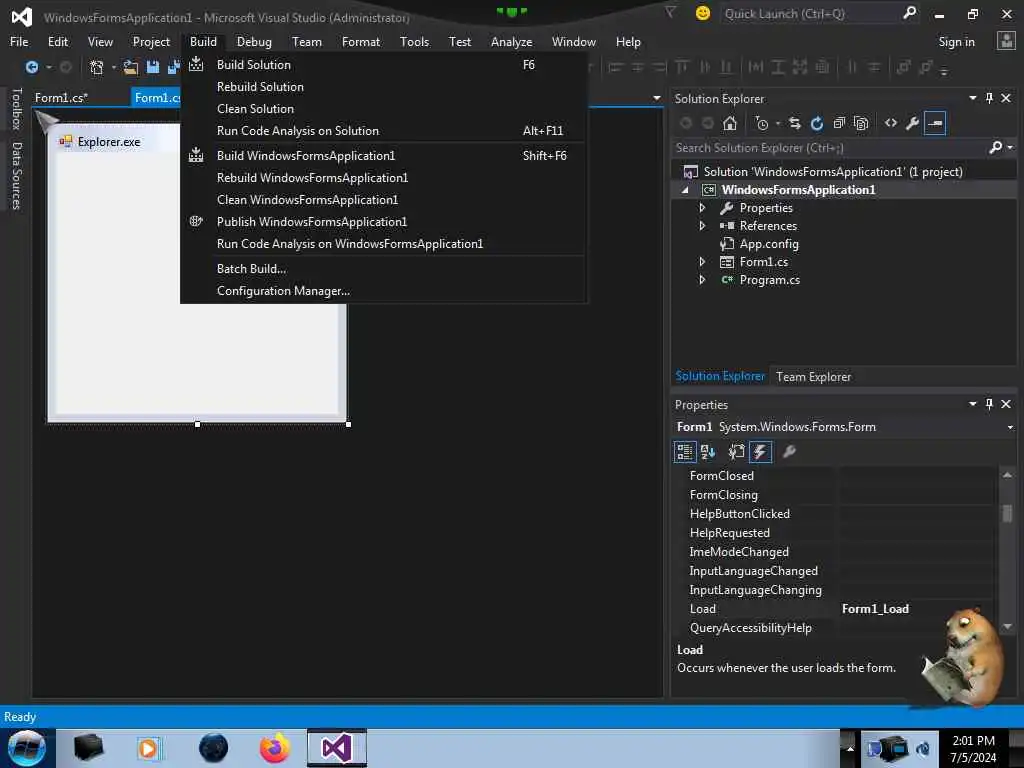Click the New Project toolbar icon
Image resolution: width=1024 pixels, height=768 pixels.
click(97, 67)
